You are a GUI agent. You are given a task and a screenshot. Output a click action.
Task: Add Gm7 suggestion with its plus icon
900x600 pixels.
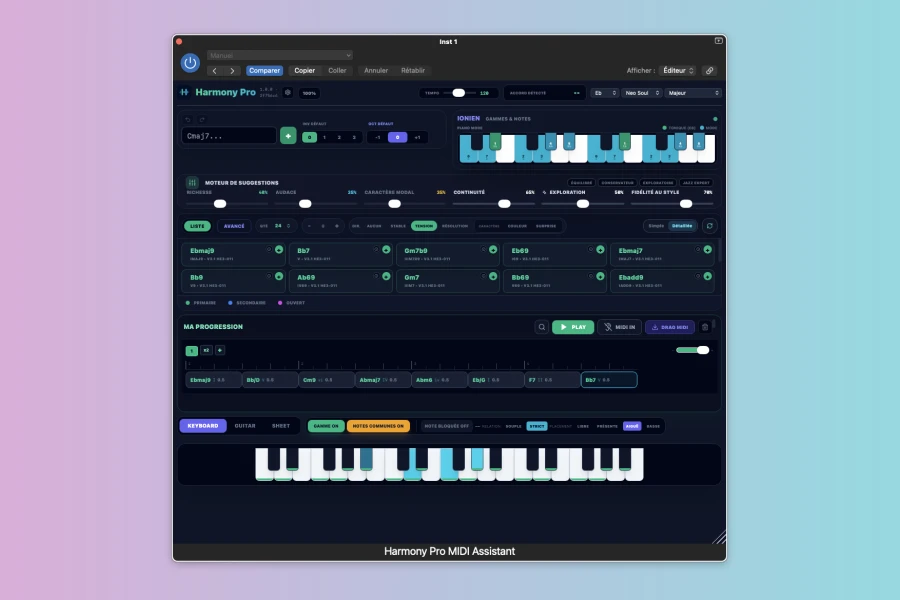[493, 276]
